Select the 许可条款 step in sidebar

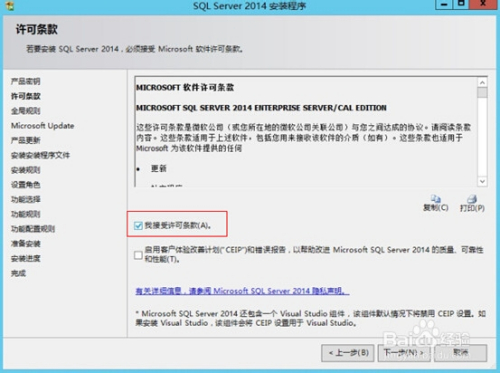click(26, 96)
